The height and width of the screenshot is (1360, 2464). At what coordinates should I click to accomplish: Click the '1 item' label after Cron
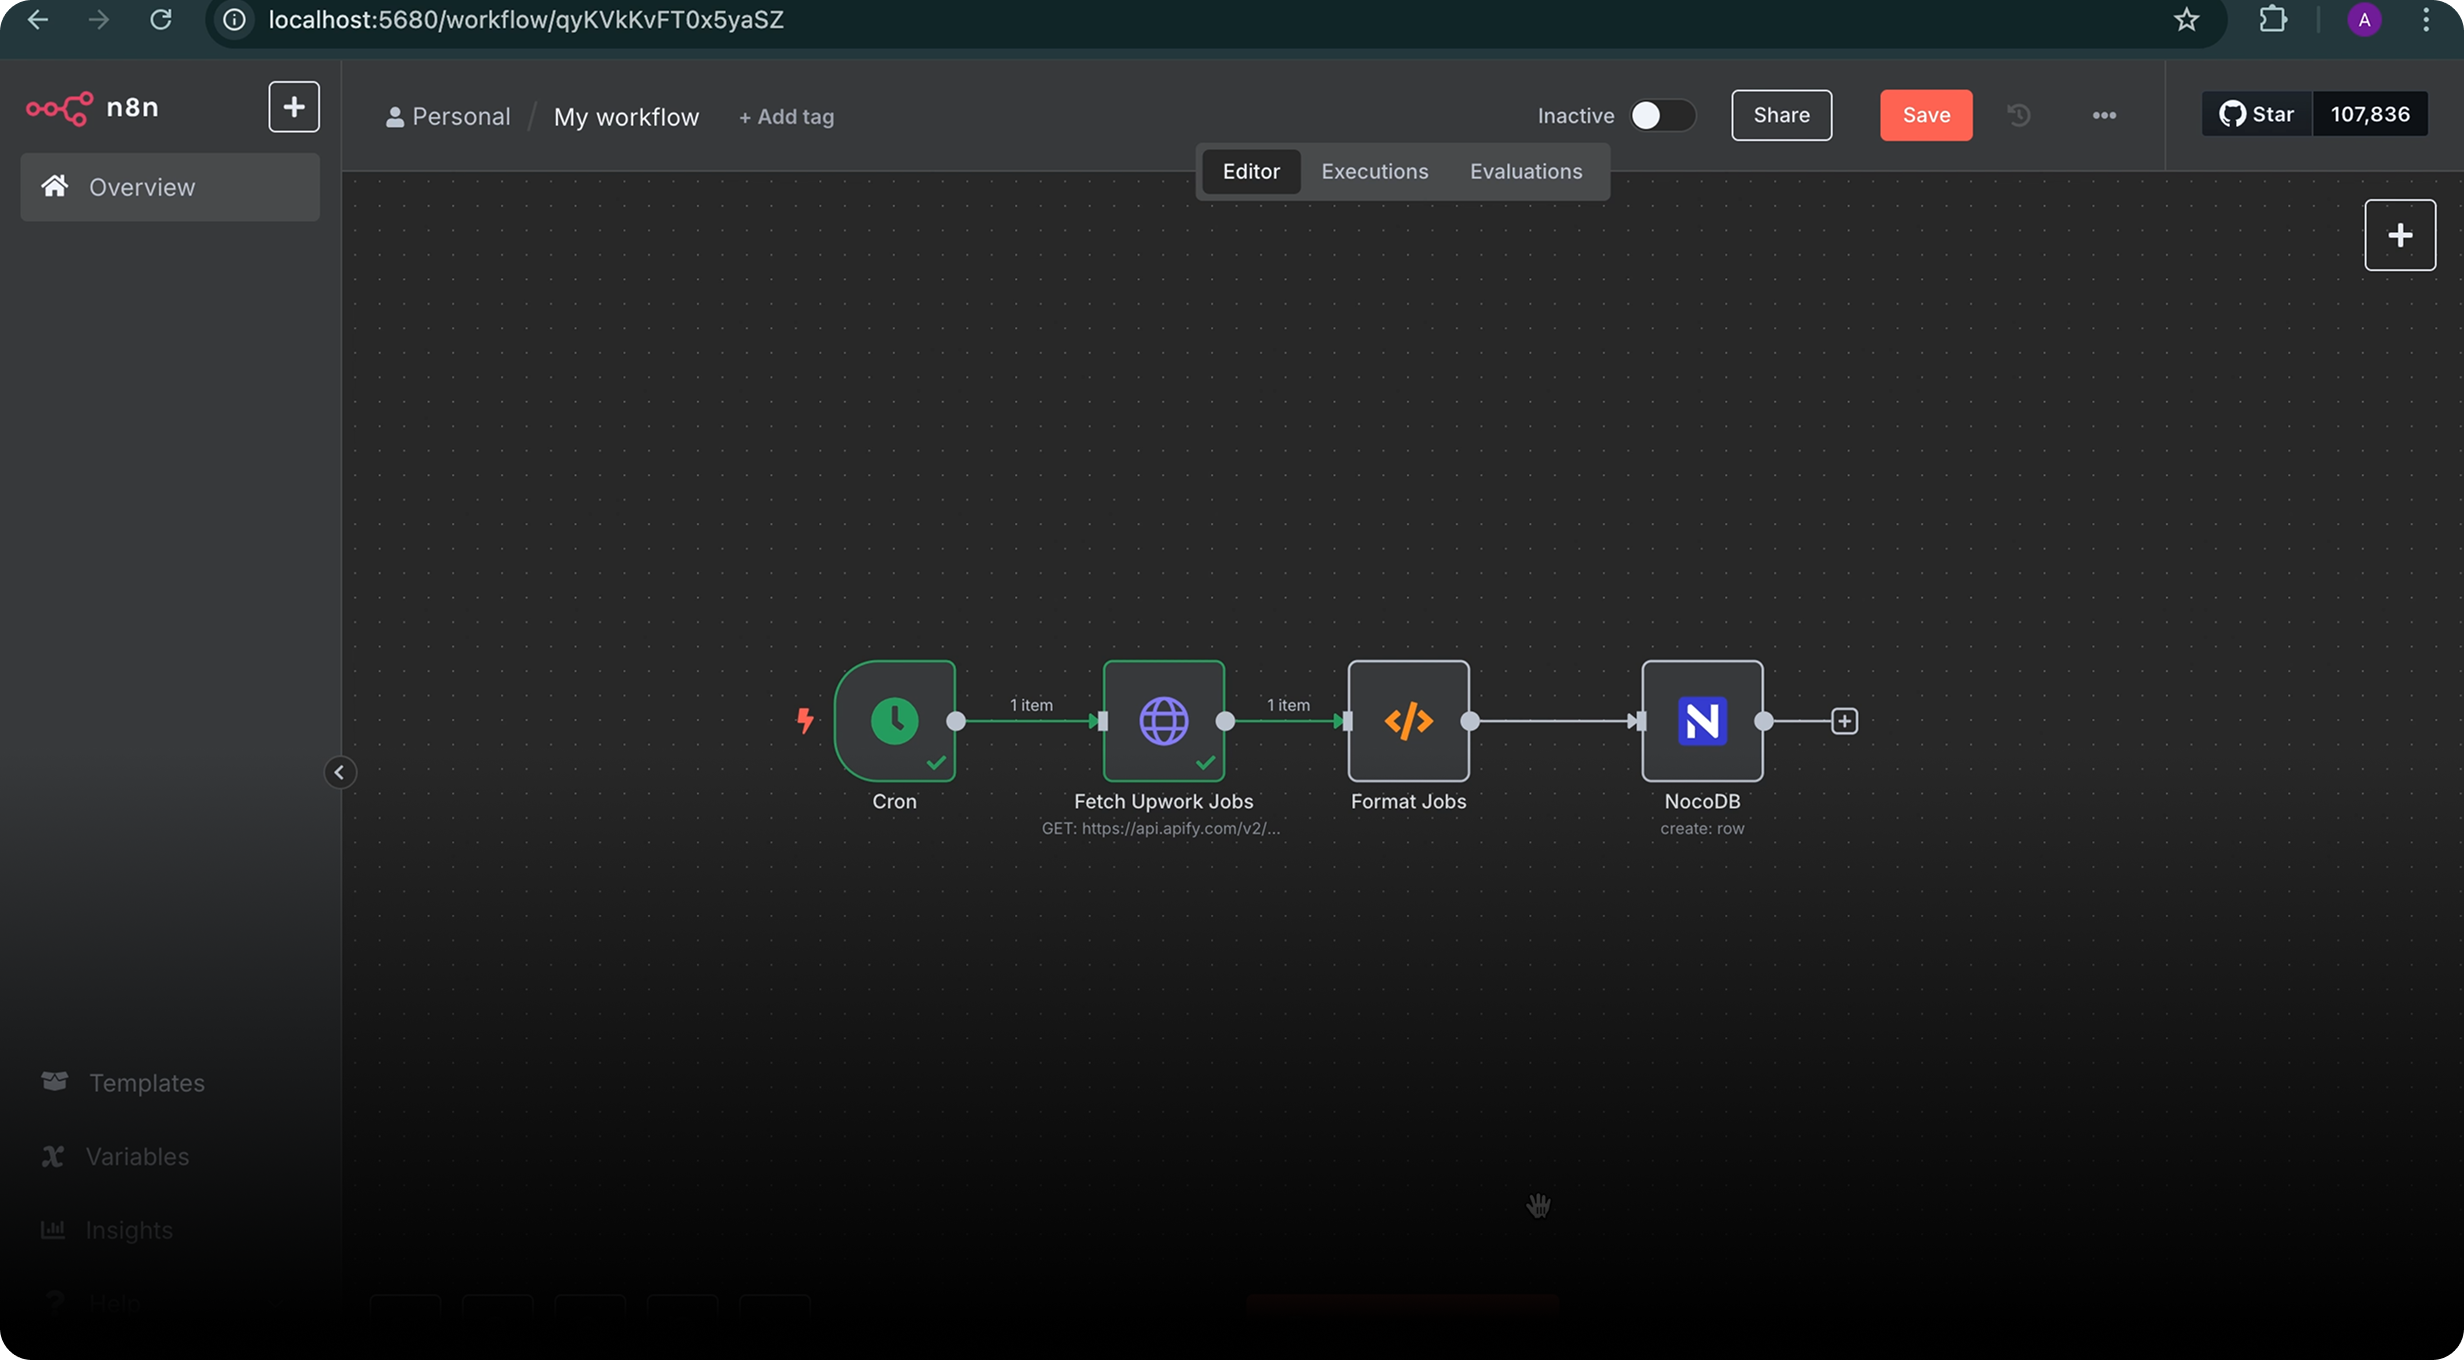click(x=1031, y=705)
